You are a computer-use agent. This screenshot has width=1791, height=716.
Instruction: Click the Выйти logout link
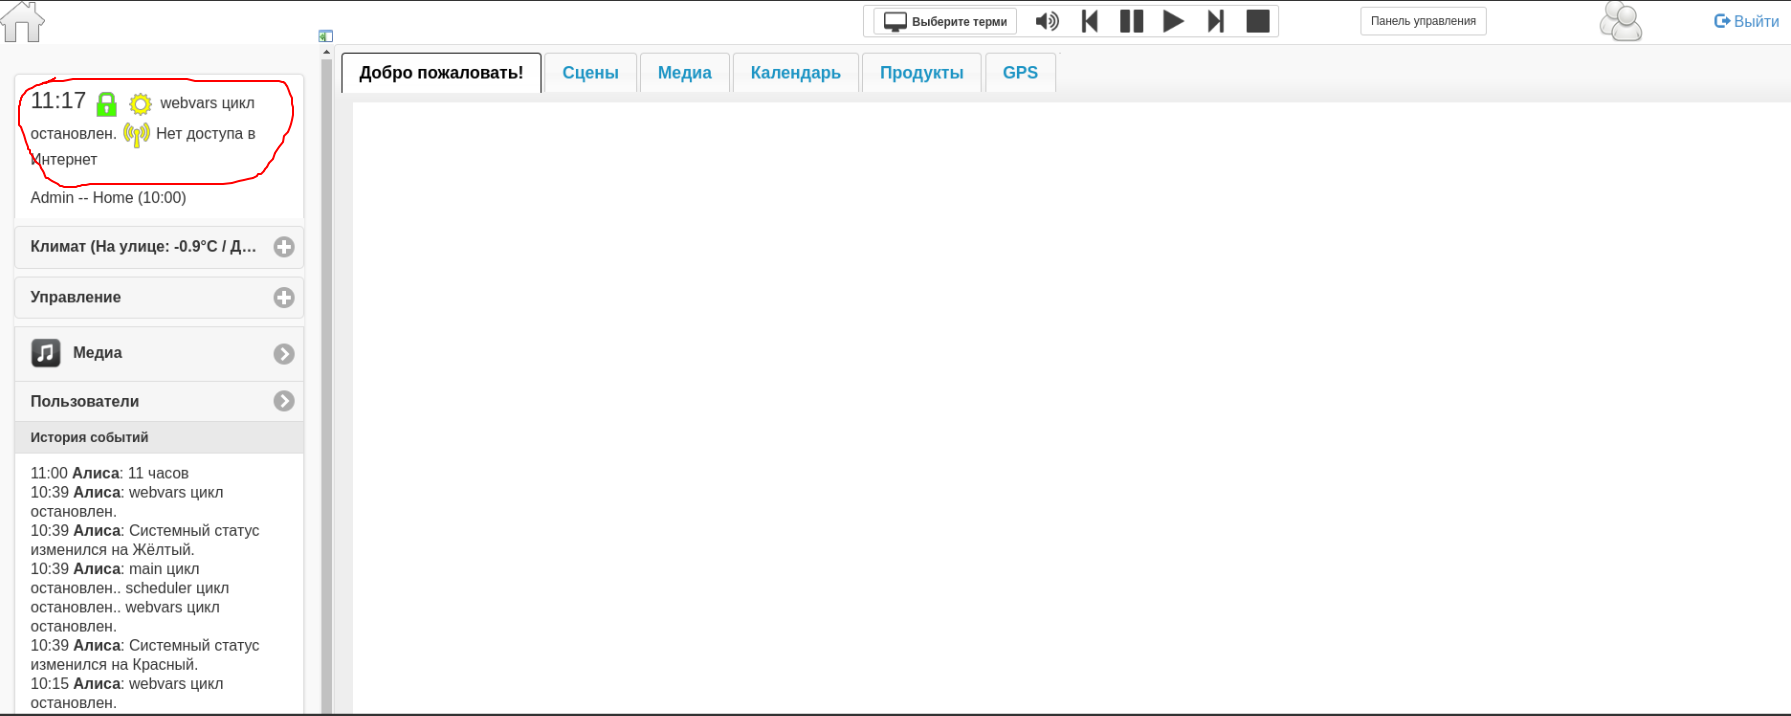[x=1746, y=21]
